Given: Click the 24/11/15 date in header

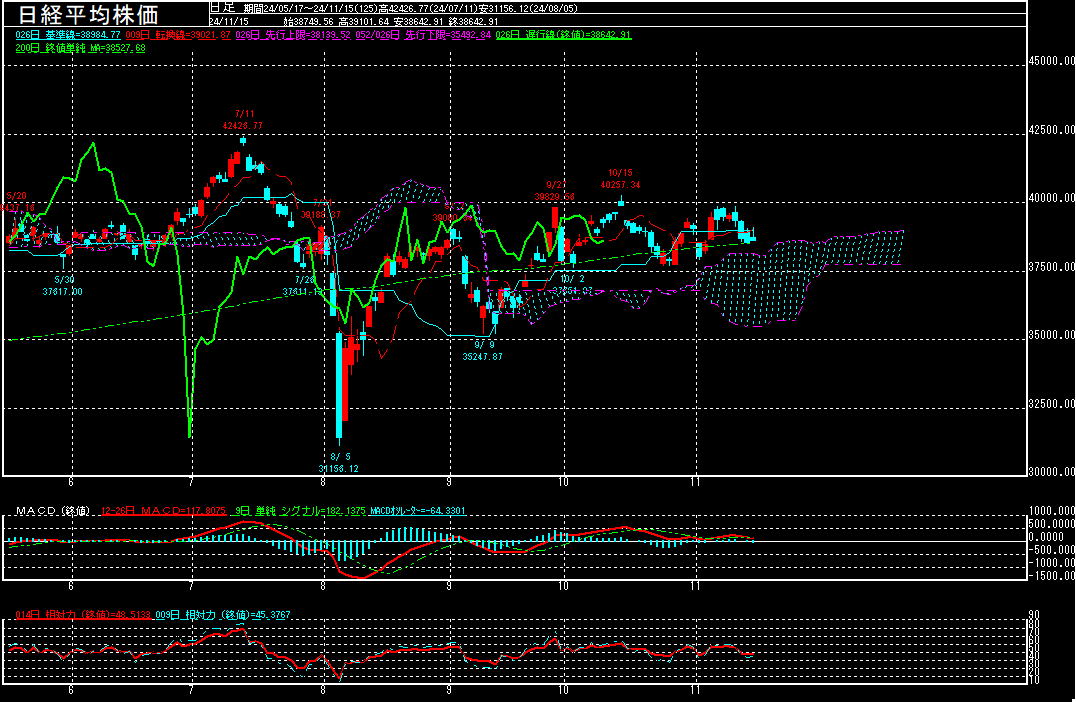Looking at the screenshot, I should [x=229, y=21].
